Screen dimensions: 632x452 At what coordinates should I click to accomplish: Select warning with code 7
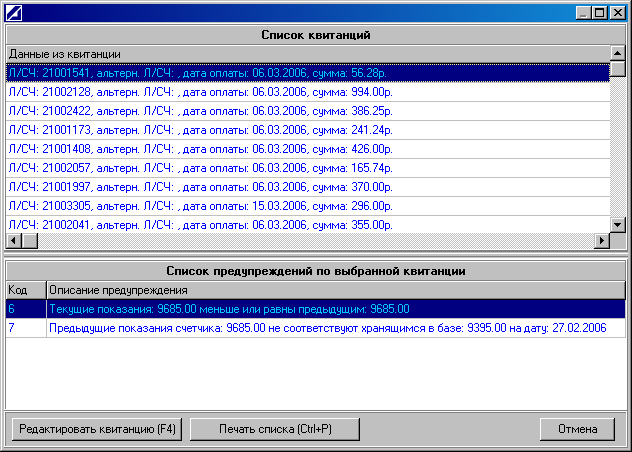300,327
